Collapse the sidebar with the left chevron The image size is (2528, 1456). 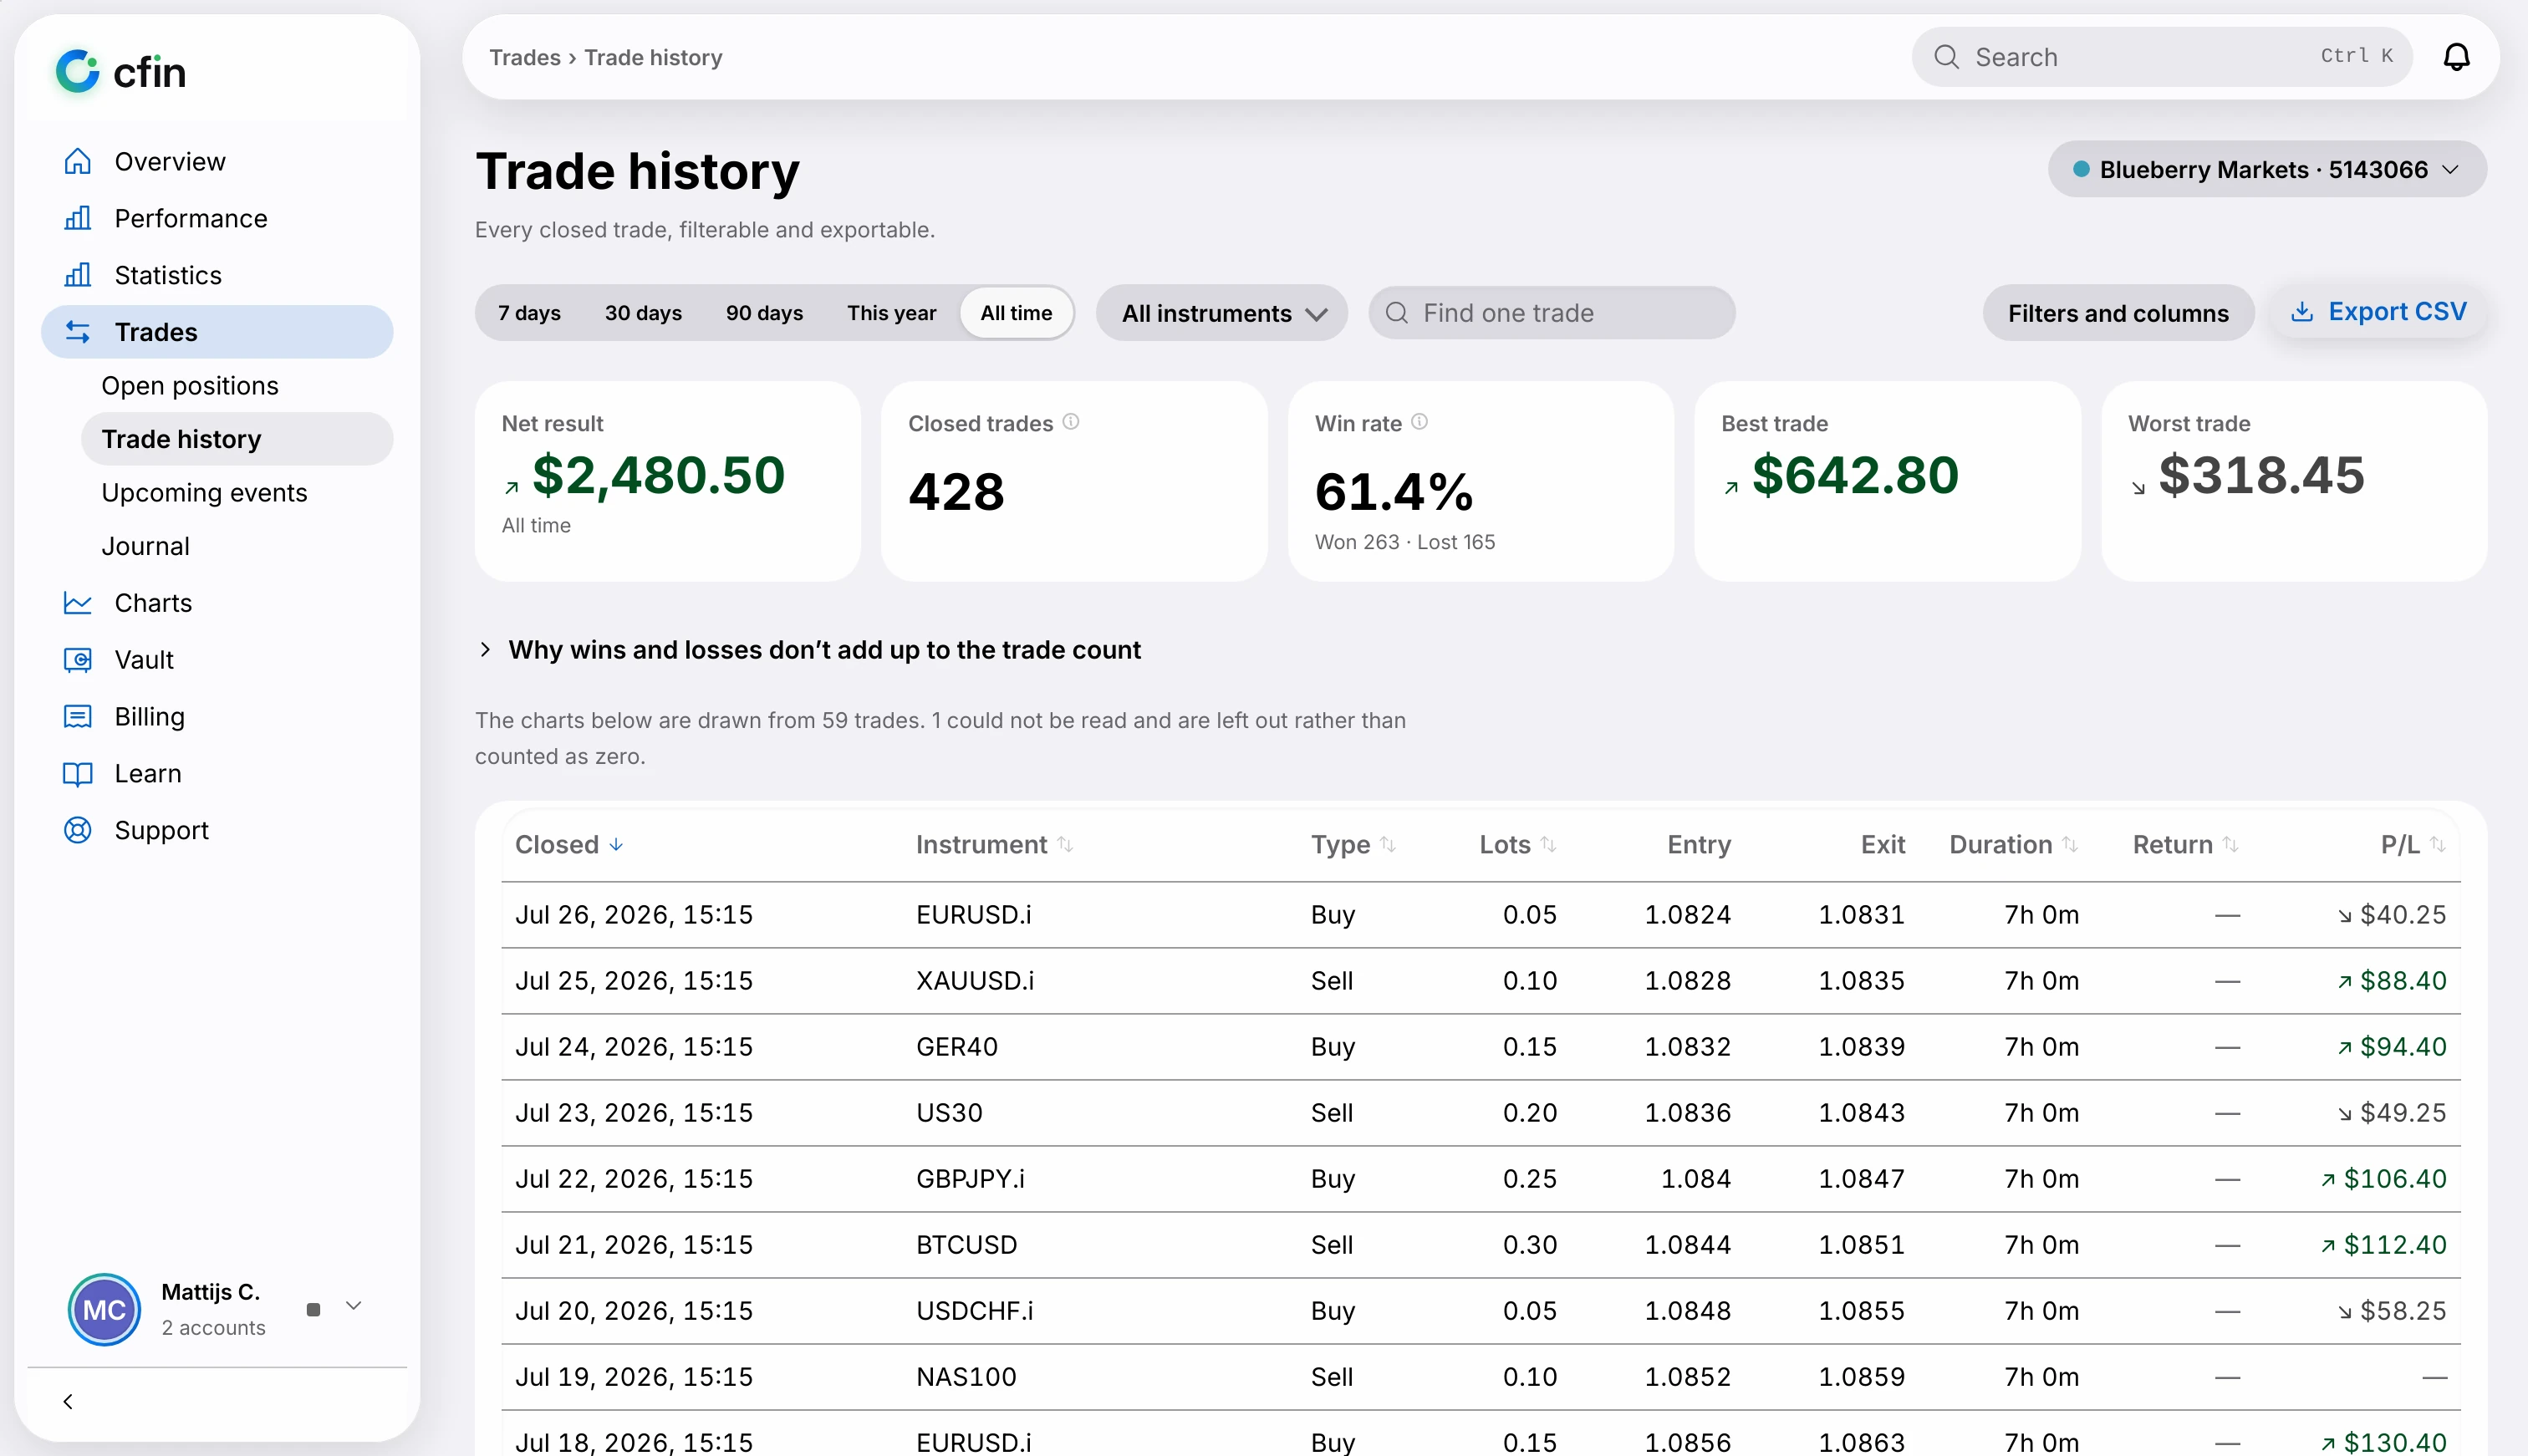68,1402
